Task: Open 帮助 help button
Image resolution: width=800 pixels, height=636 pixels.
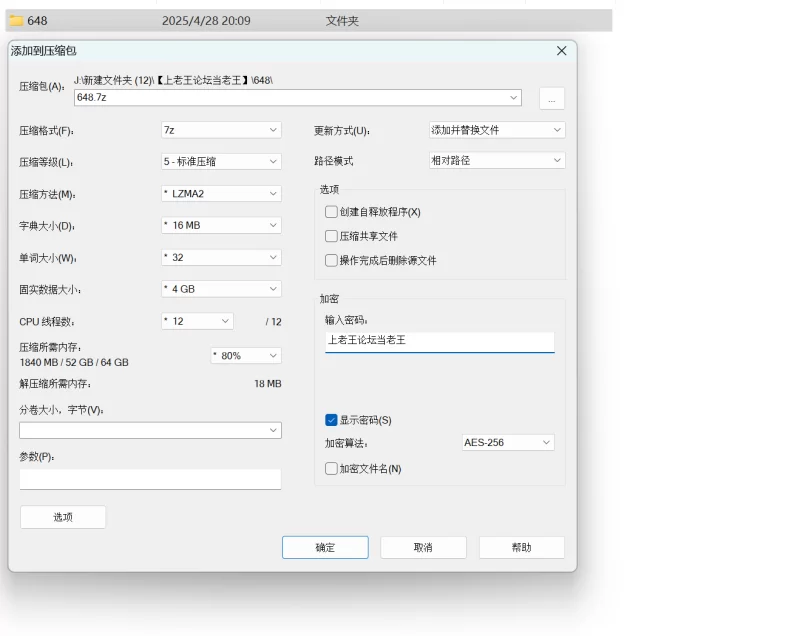Action: point(521,547)
